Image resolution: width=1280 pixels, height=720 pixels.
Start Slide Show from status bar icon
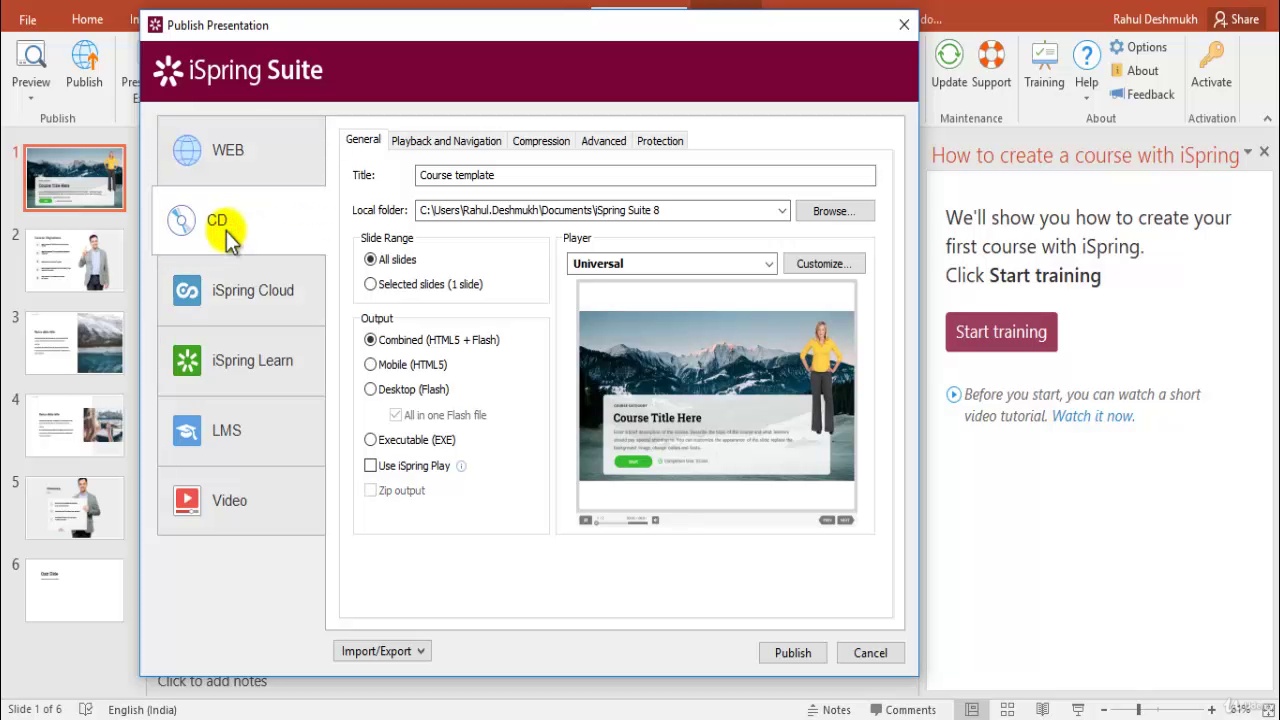(1078, 710)
